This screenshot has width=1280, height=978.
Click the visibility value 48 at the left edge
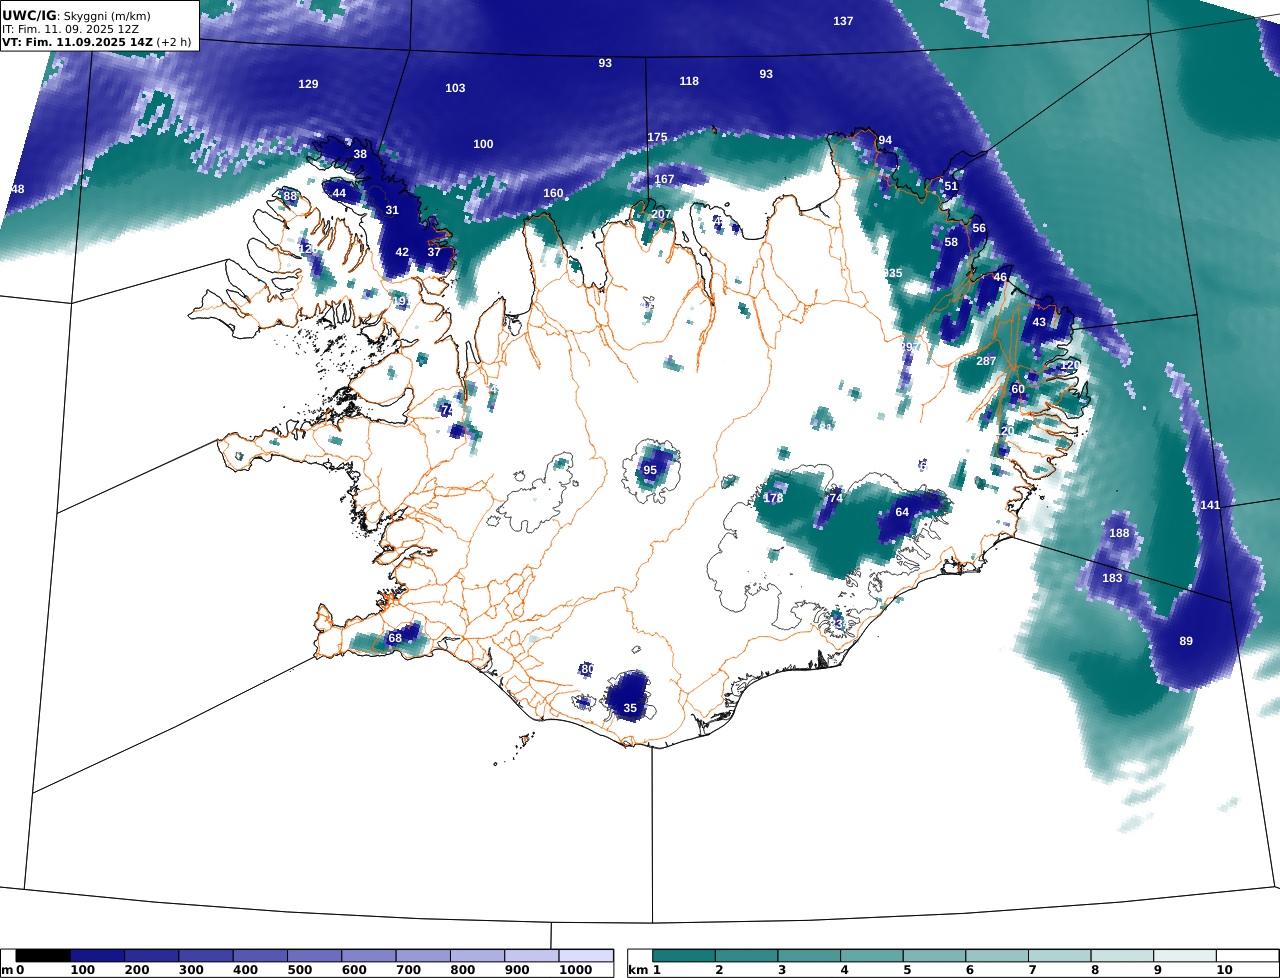click(x=17, y=189)
